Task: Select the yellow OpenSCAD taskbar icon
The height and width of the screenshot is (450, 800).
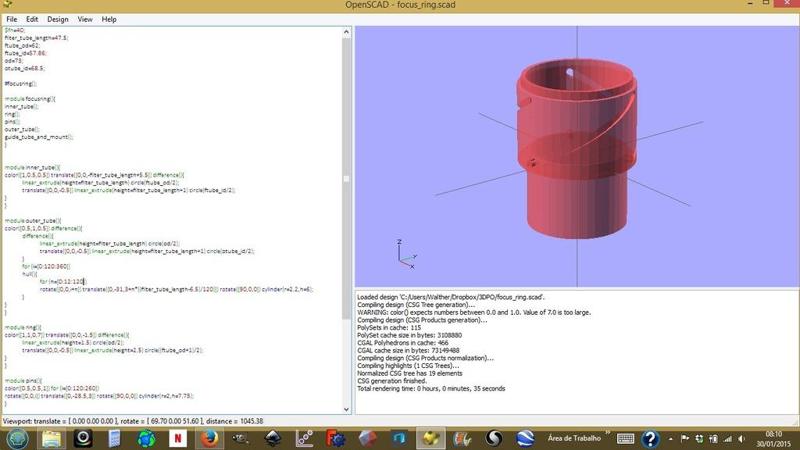Action: 431,439
